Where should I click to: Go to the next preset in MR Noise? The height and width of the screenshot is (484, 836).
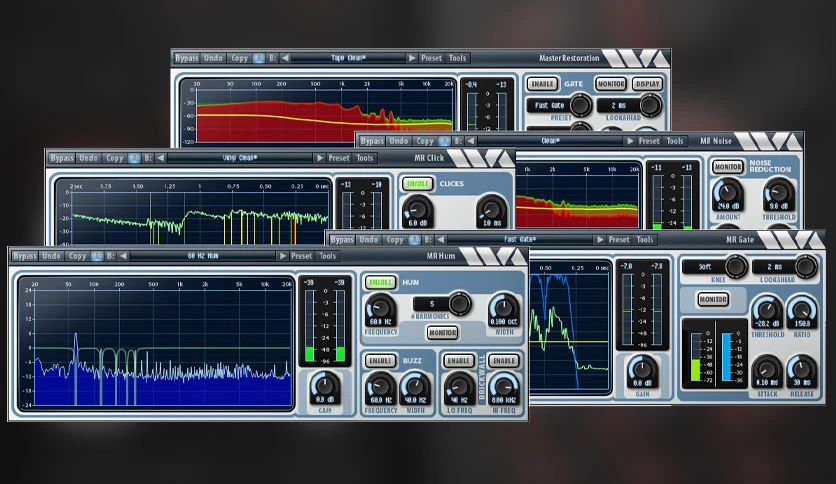tap(630, 141)
